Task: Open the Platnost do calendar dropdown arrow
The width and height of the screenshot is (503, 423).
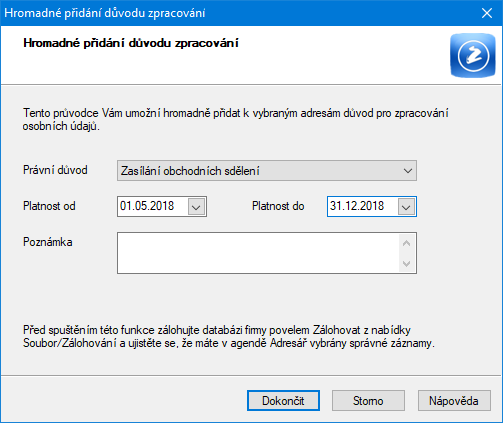Action: click(x=406, y=207)
